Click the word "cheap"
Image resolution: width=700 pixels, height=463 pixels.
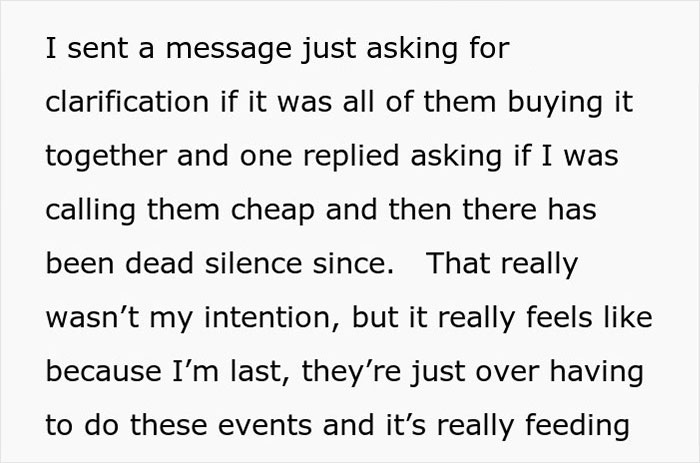272,211
